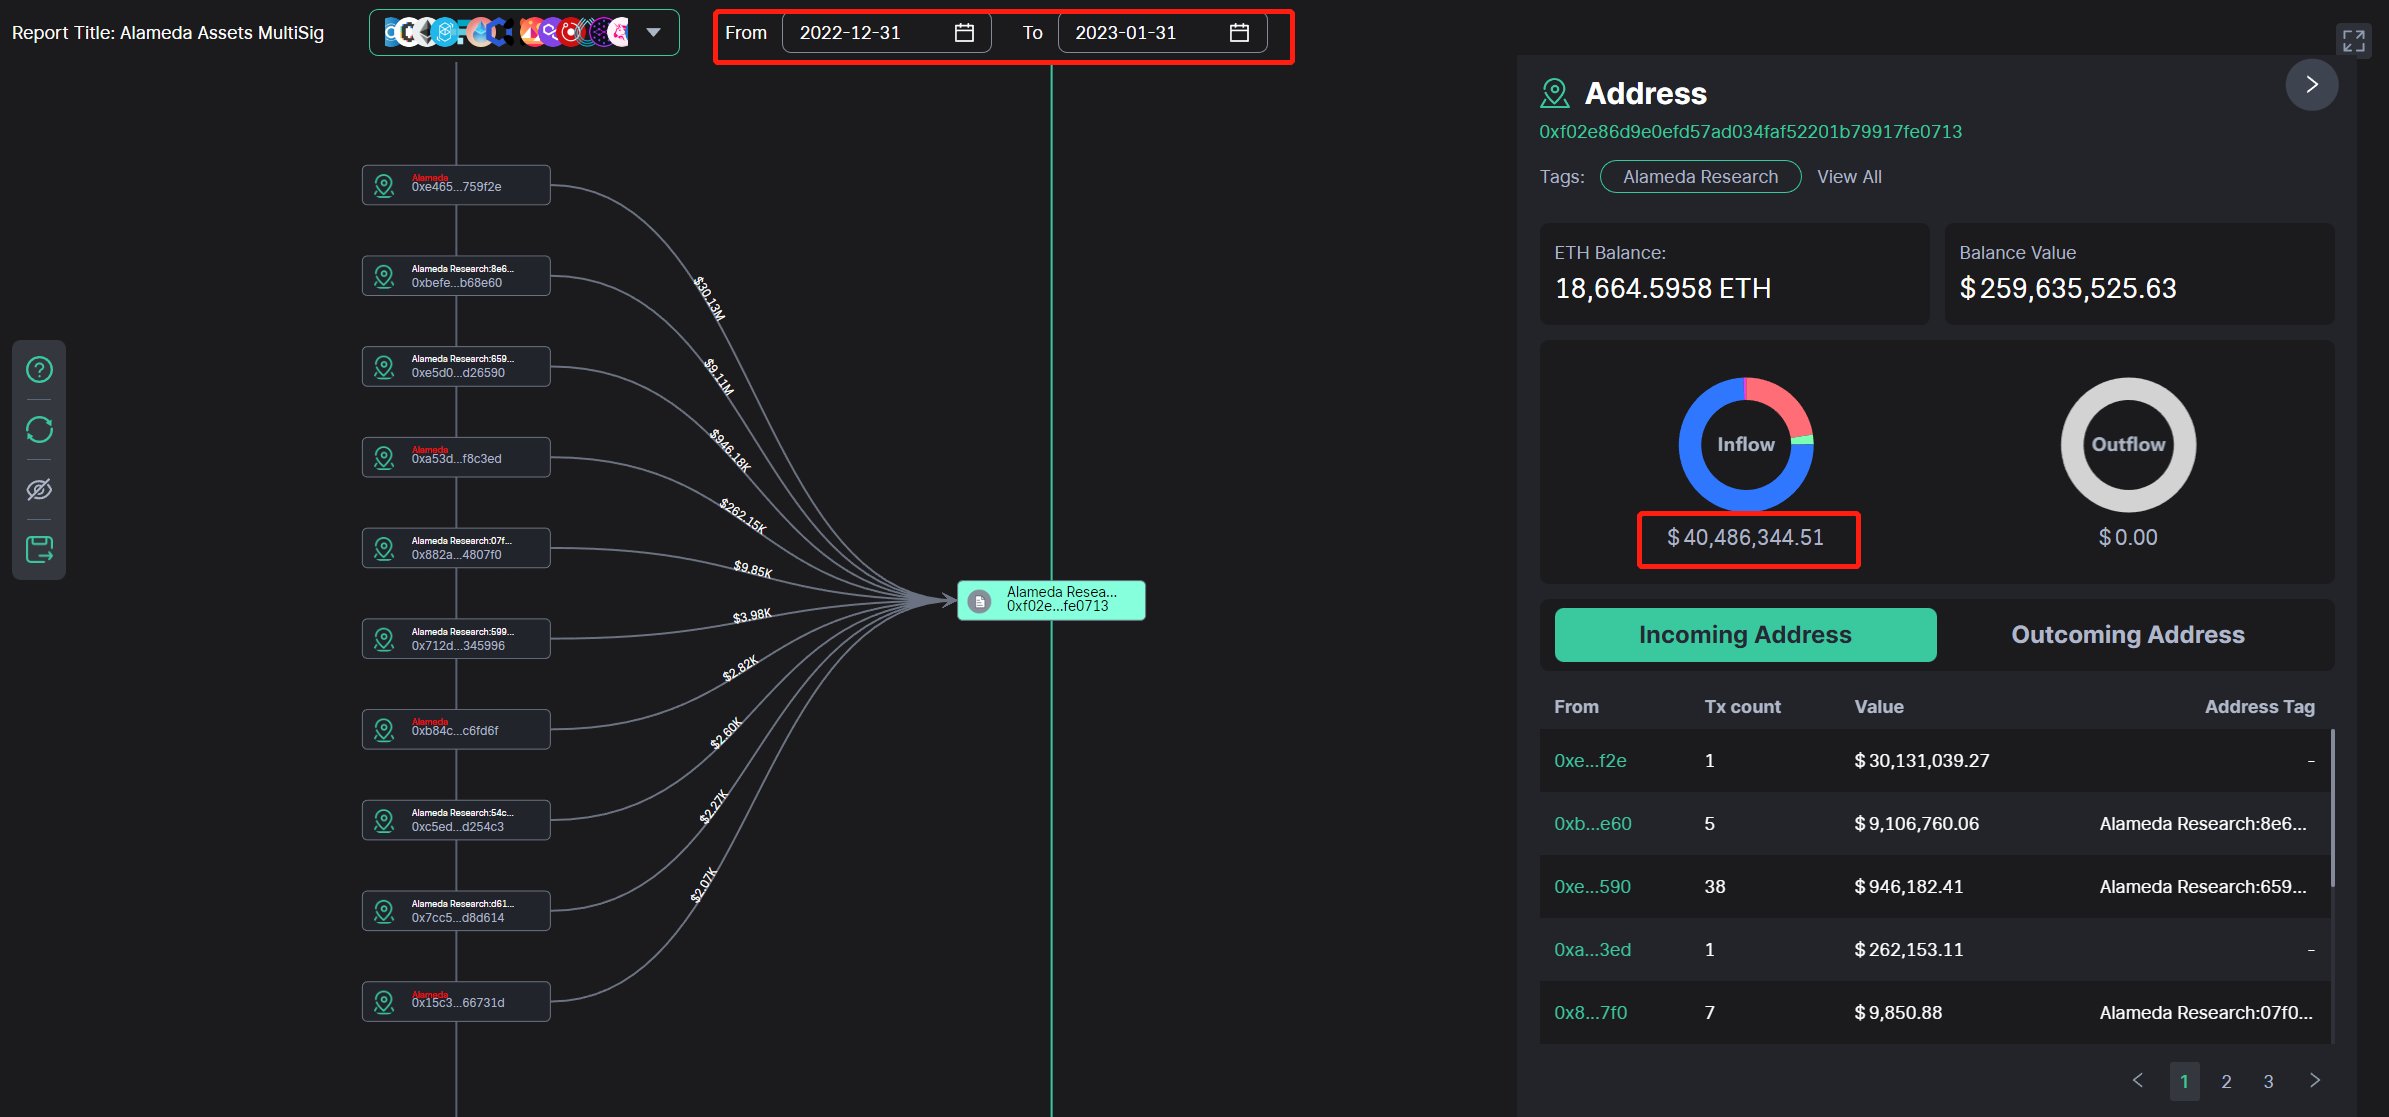
Task: Click the Balance Value $259,635,525.63
Action: [x=2068, y=289]
